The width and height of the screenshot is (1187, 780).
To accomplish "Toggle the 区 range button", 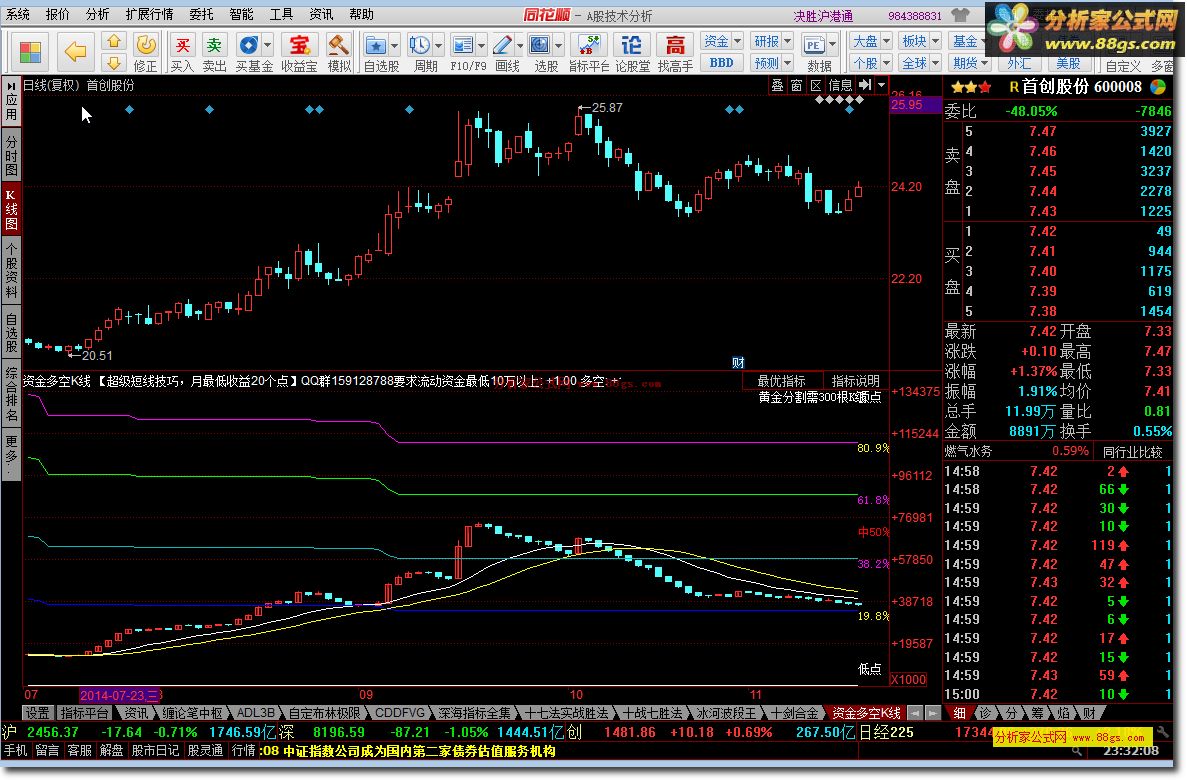I will [816, 86].
